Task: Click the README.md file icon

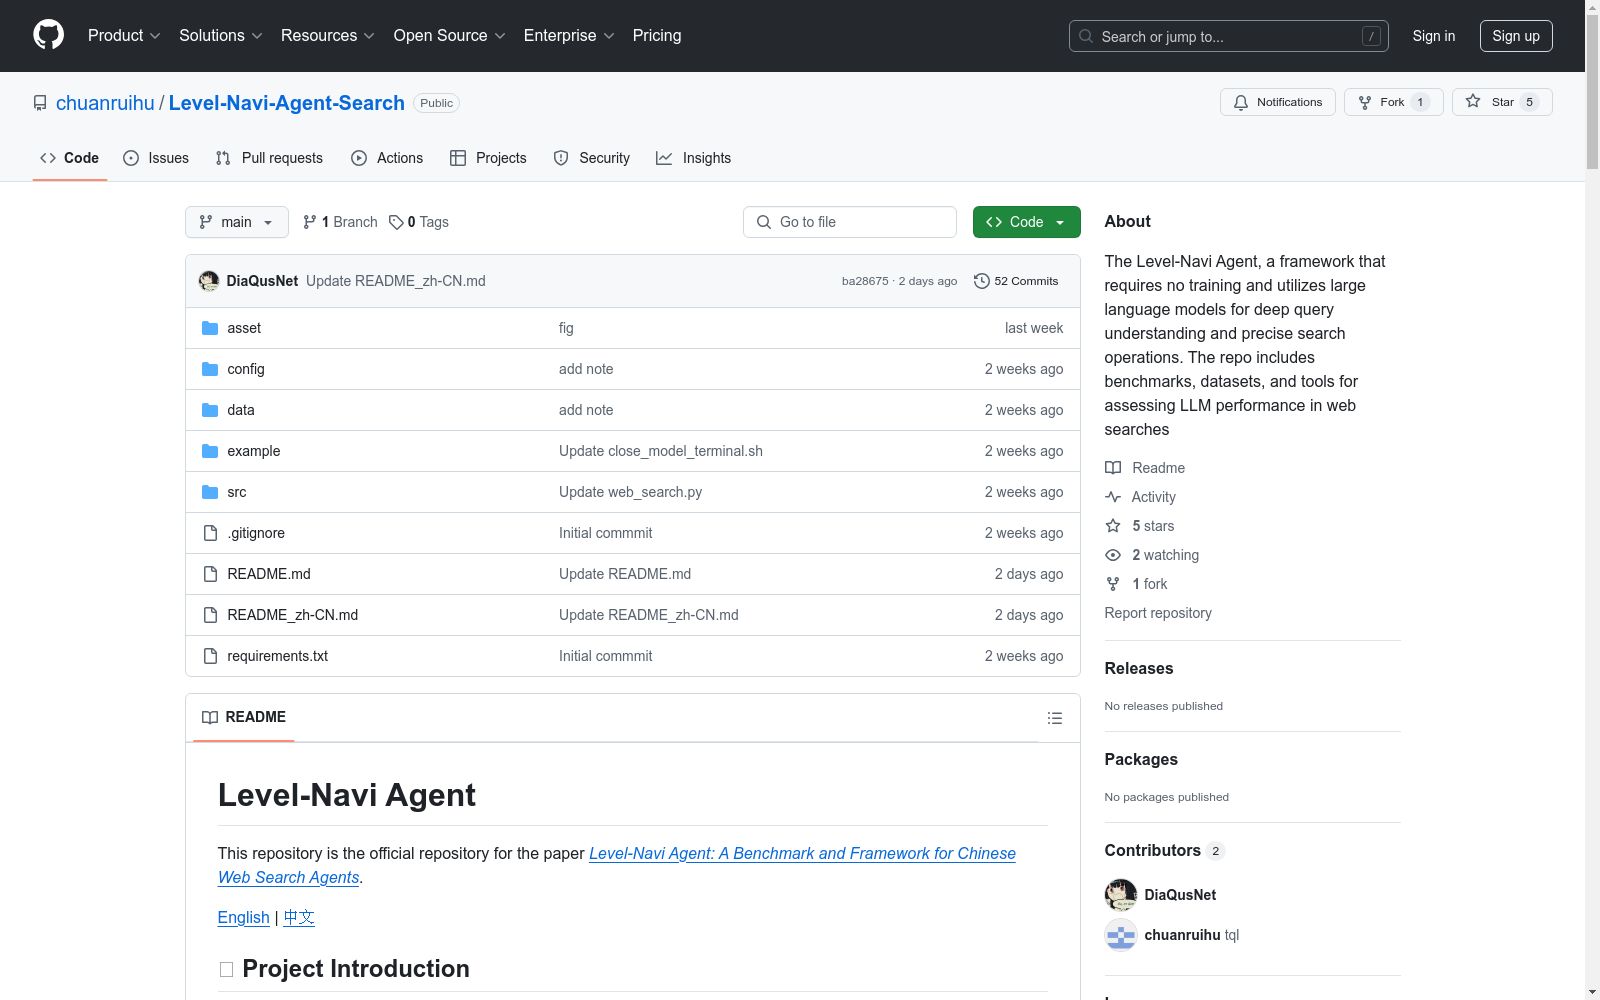Action: pyautogui.click(x=210, y=574)
